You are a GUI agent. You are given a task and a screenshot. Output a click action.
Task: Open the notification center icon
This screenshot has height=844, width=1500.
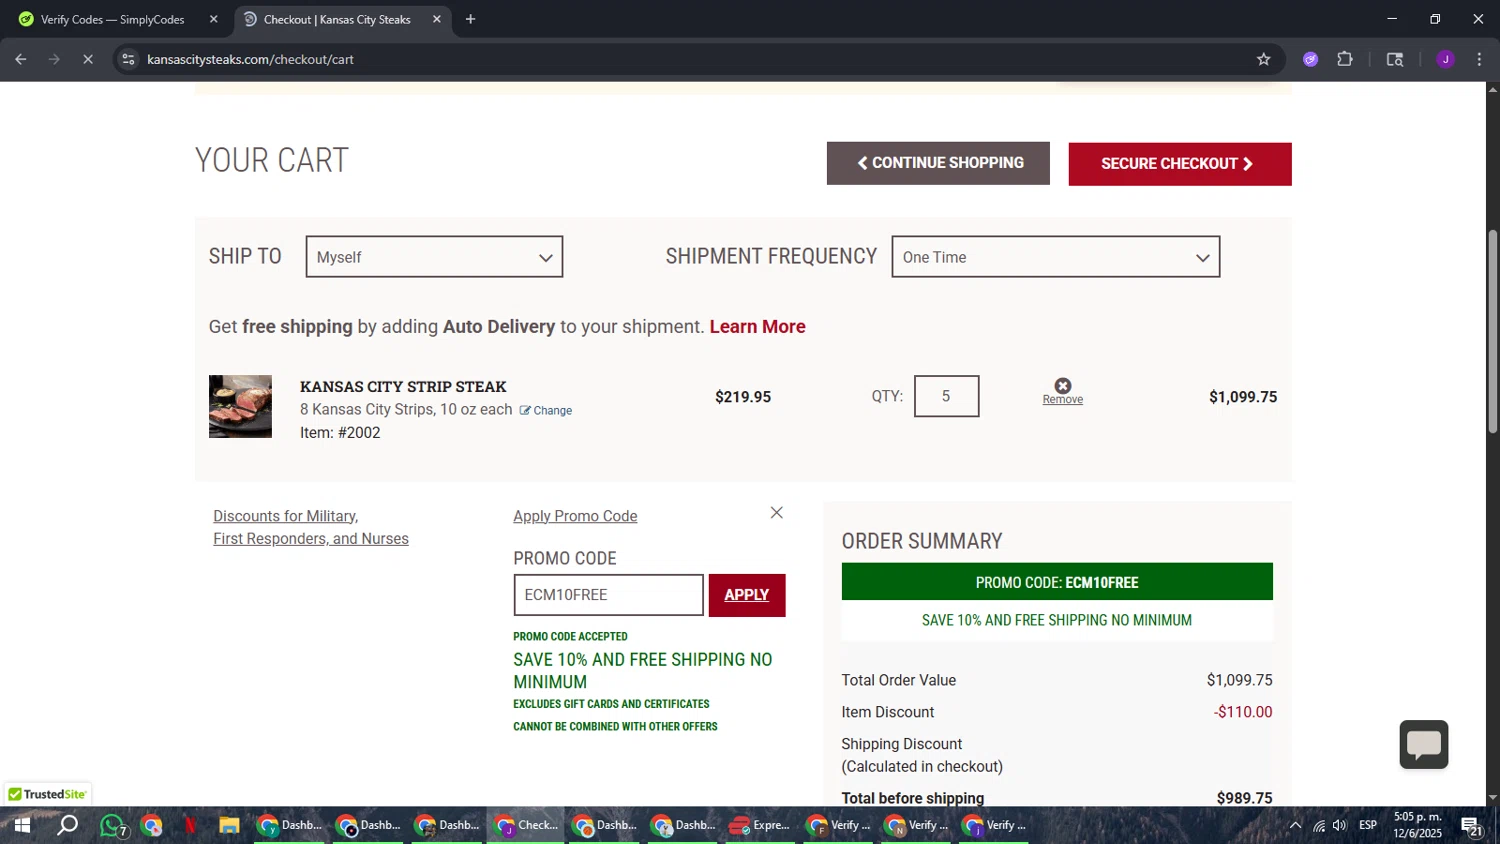pos(1471,826)
